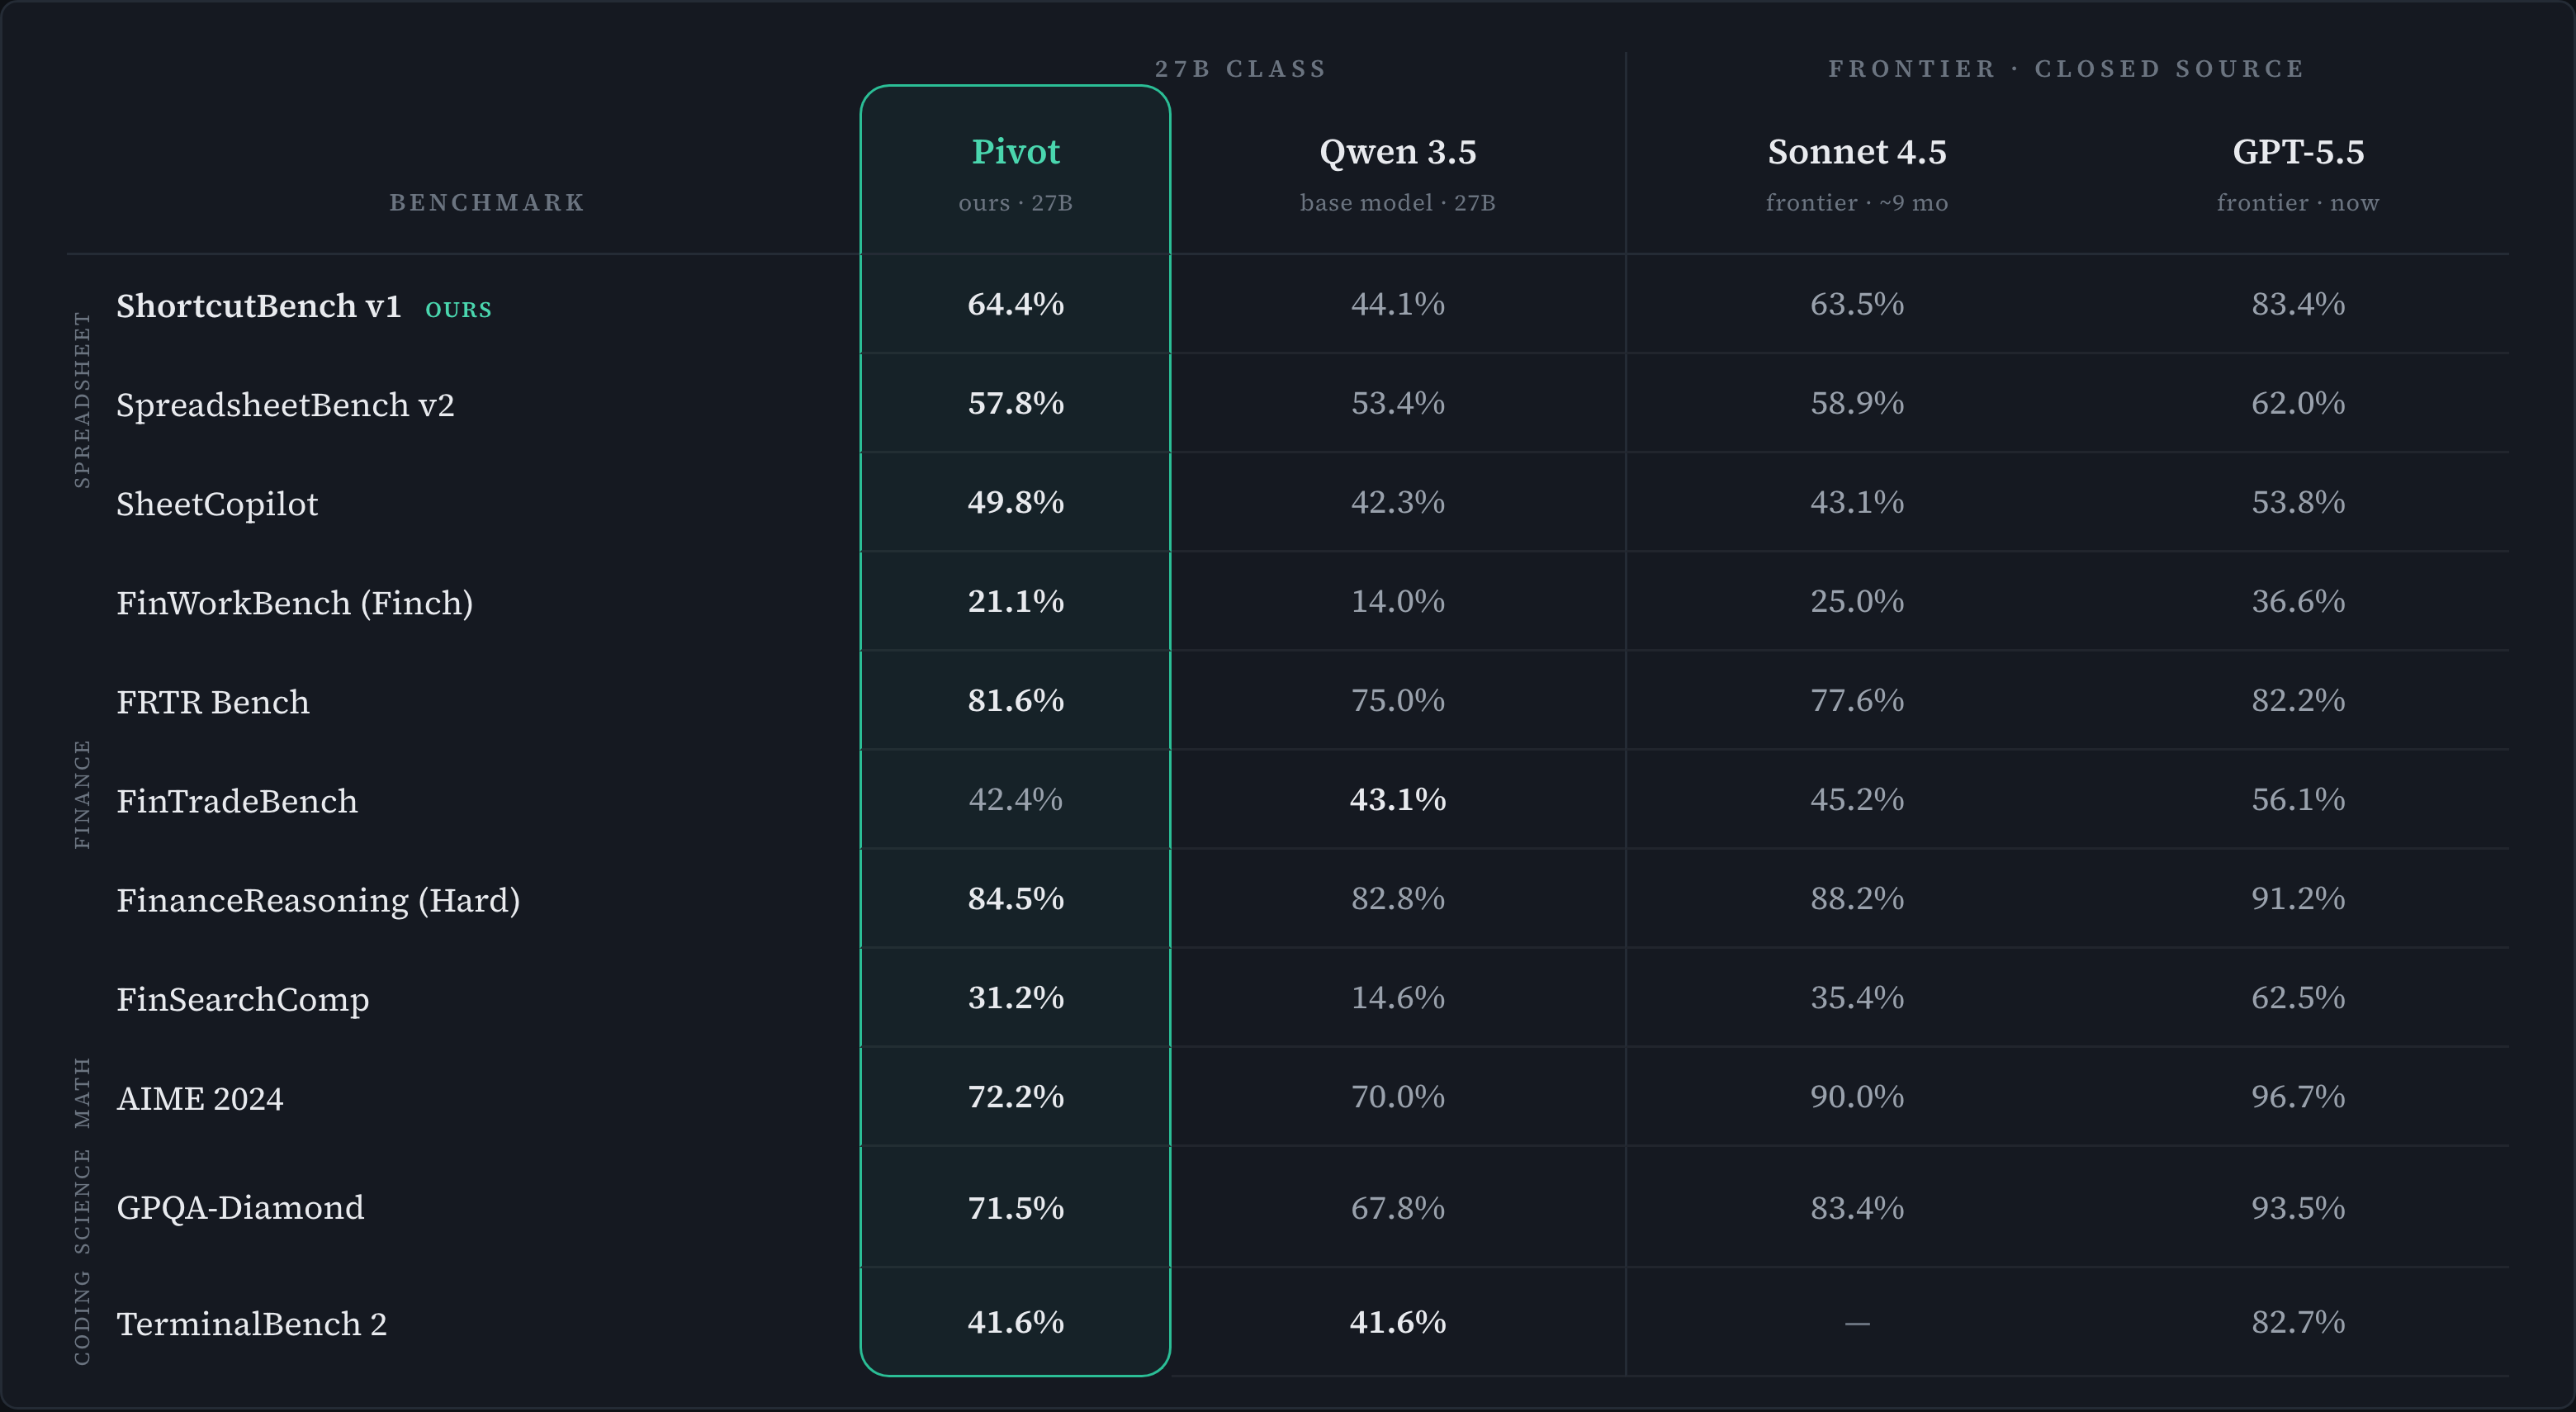This screenshot has width=2576, height=1412.
Task: Select the SheetCopilot row label
Action: tap(217, 504)
